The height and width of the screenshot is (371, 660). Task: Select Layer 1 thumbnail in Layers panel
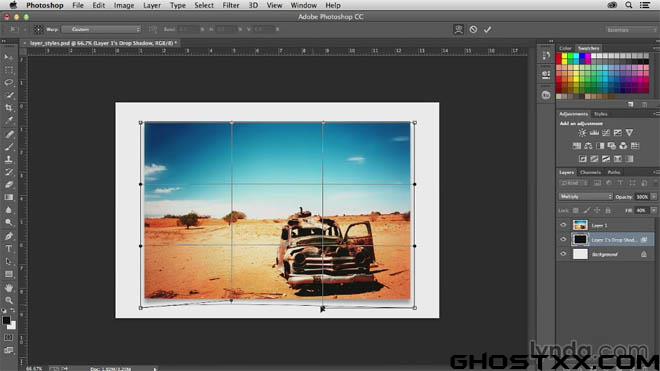pos(580,225)
